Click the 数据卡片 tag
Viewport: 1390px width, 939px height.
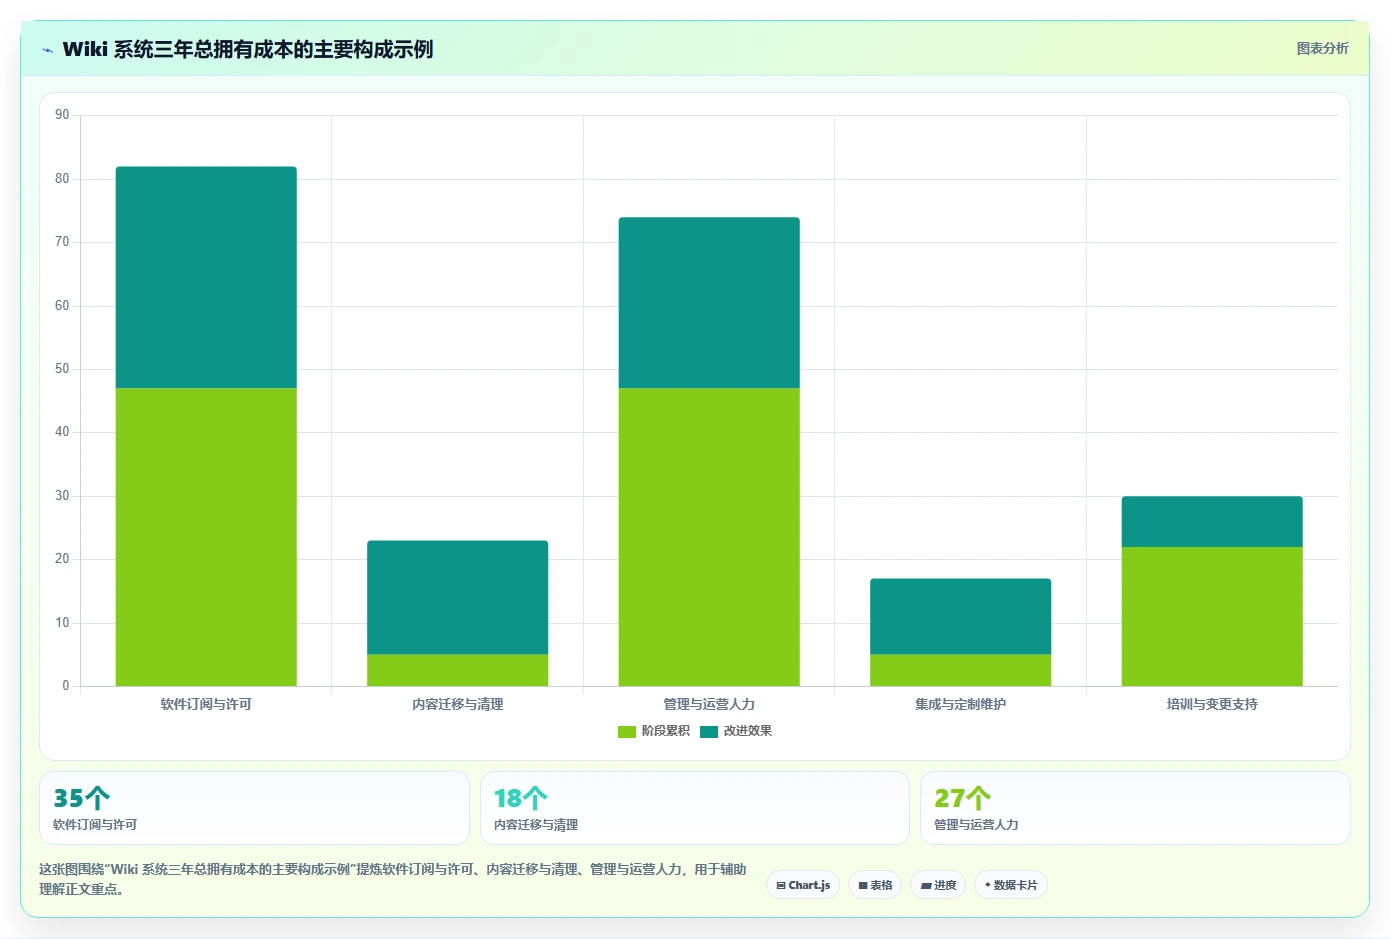click(1011, 885)
